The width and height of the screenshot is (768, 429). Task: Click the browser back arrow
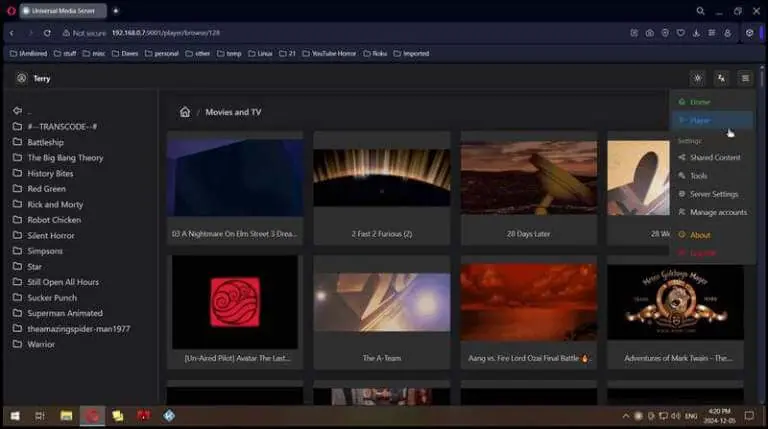tap(12, 33)
